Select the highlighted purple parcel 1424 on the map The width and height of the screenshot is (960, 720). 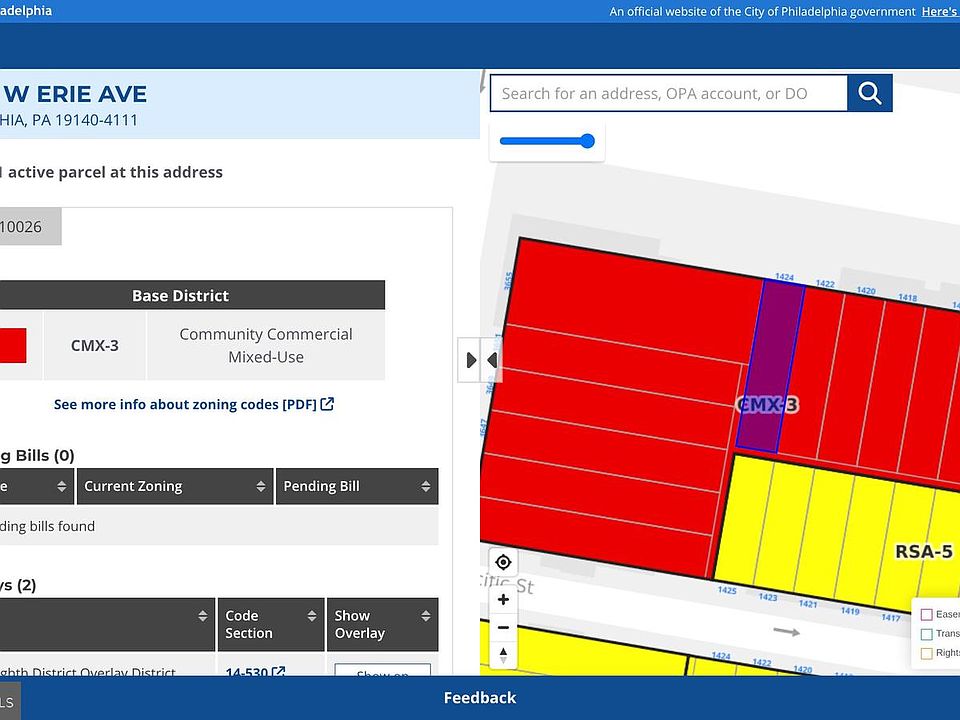(770, 366)
